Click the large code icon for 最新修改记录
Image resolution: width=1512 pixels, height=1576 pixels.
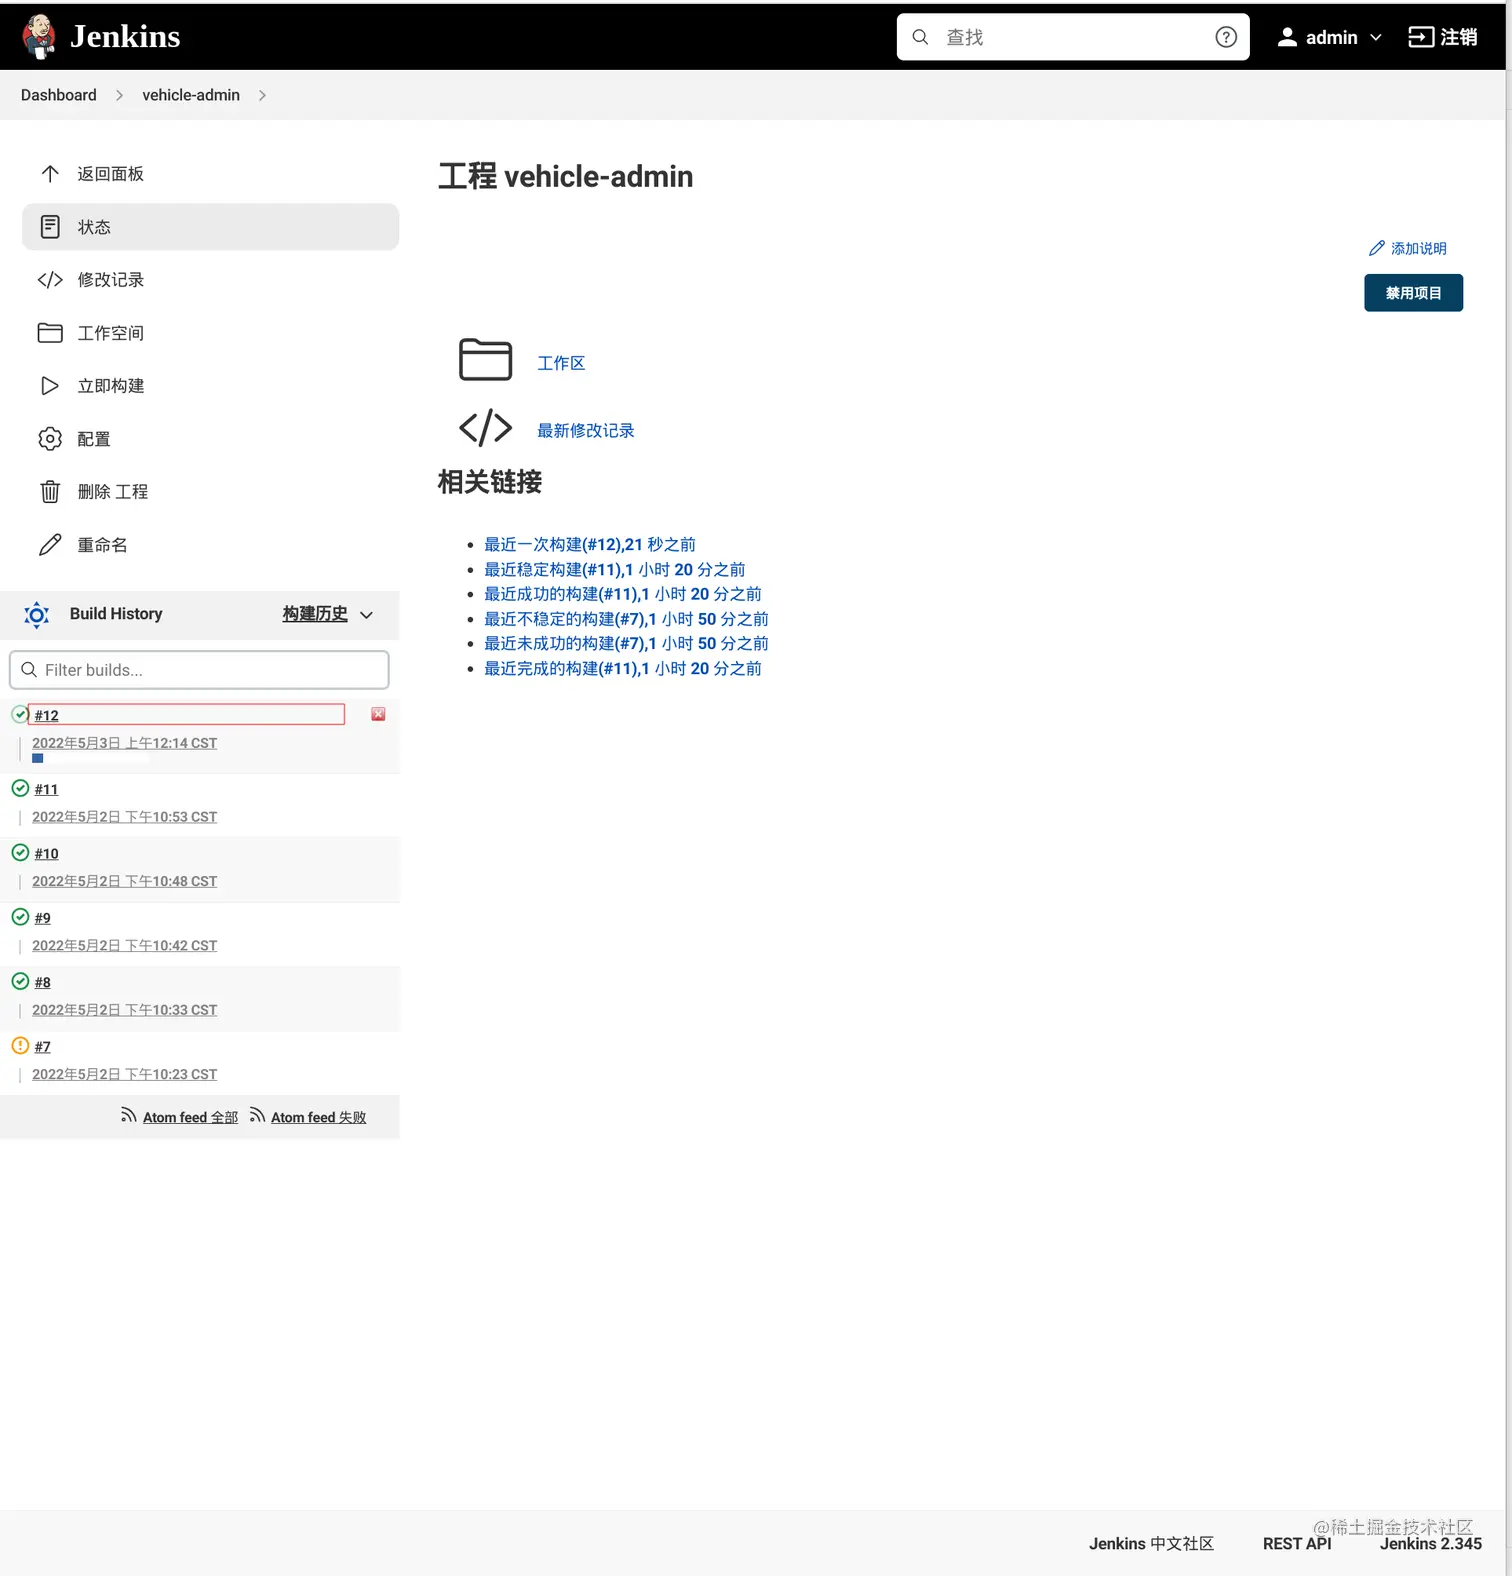(486, 428)
